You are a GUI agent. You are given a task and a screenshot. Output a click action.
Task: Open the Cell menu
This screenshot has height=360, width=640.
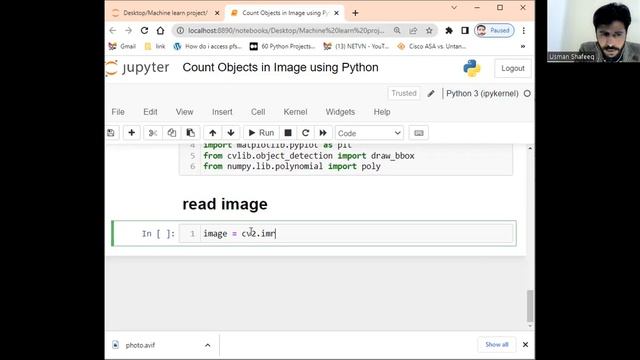tap(258, 112)
